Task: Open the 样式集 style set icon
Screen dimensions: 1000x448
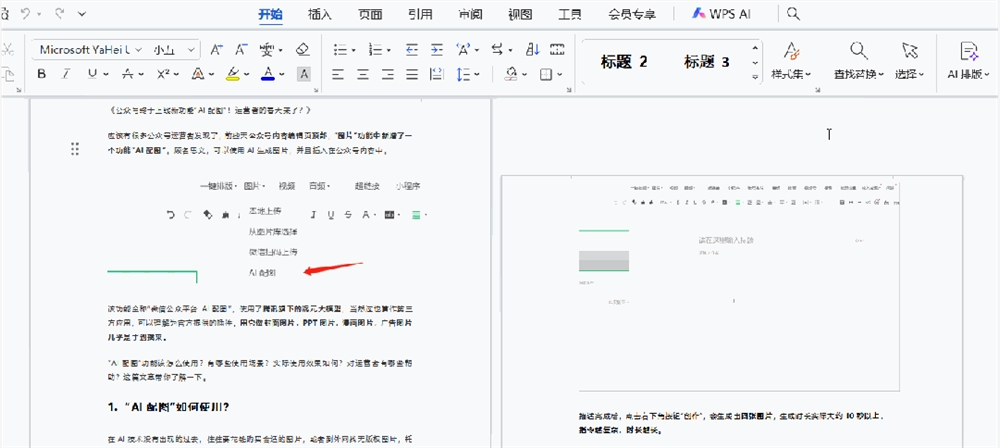Action: point(791,50)
